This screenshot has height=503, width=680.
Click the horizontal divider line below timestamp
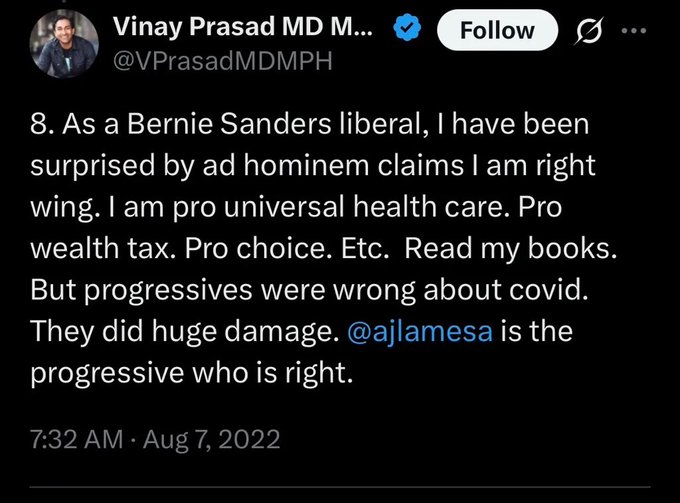(340, 487)
